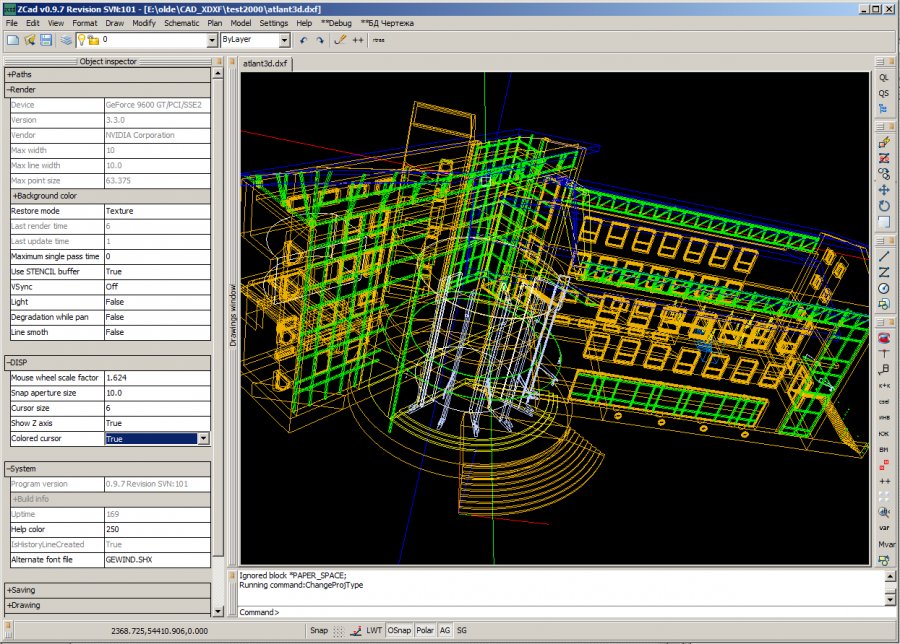This screenshot has height=644, width=900.
Task: Toggle the Snap status bar button
Action: [x=318, y=631]
